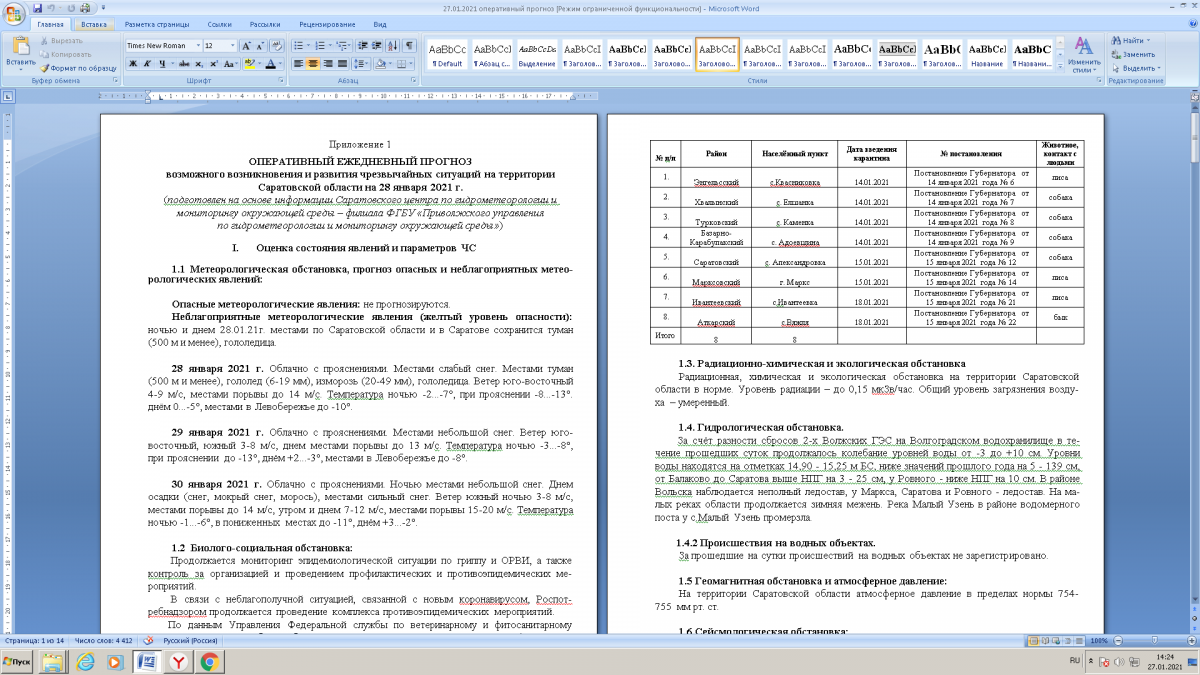The height and width of the screenshot is (675, 1200).
Task: Increase paragraph indent
Action: click(377, 46)
